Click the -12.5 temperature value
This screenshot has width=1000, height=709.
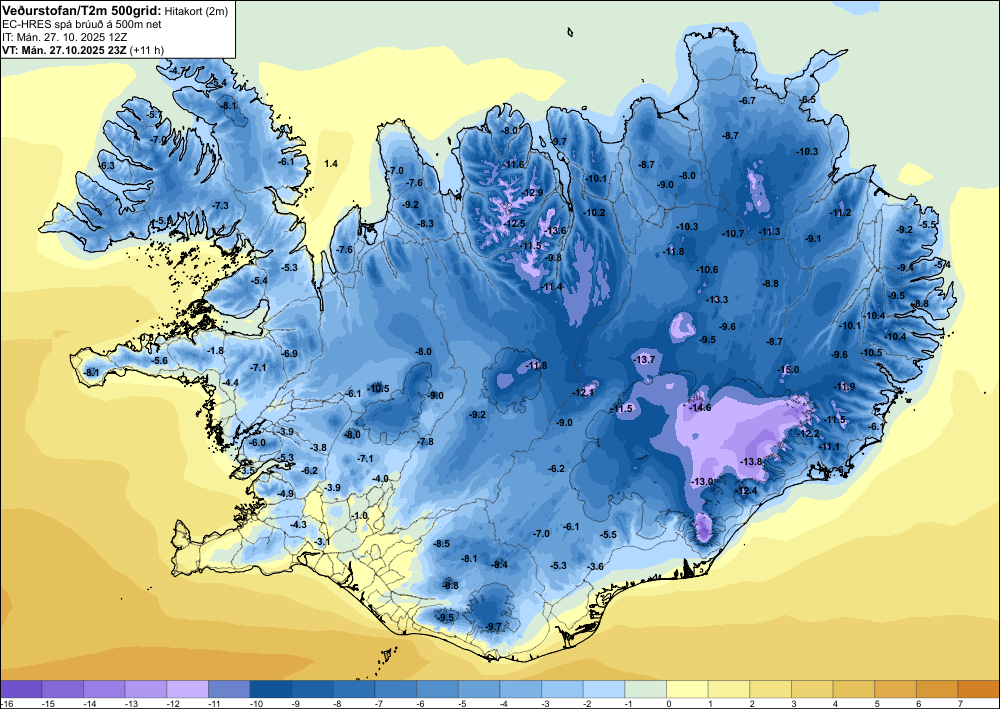514,224
